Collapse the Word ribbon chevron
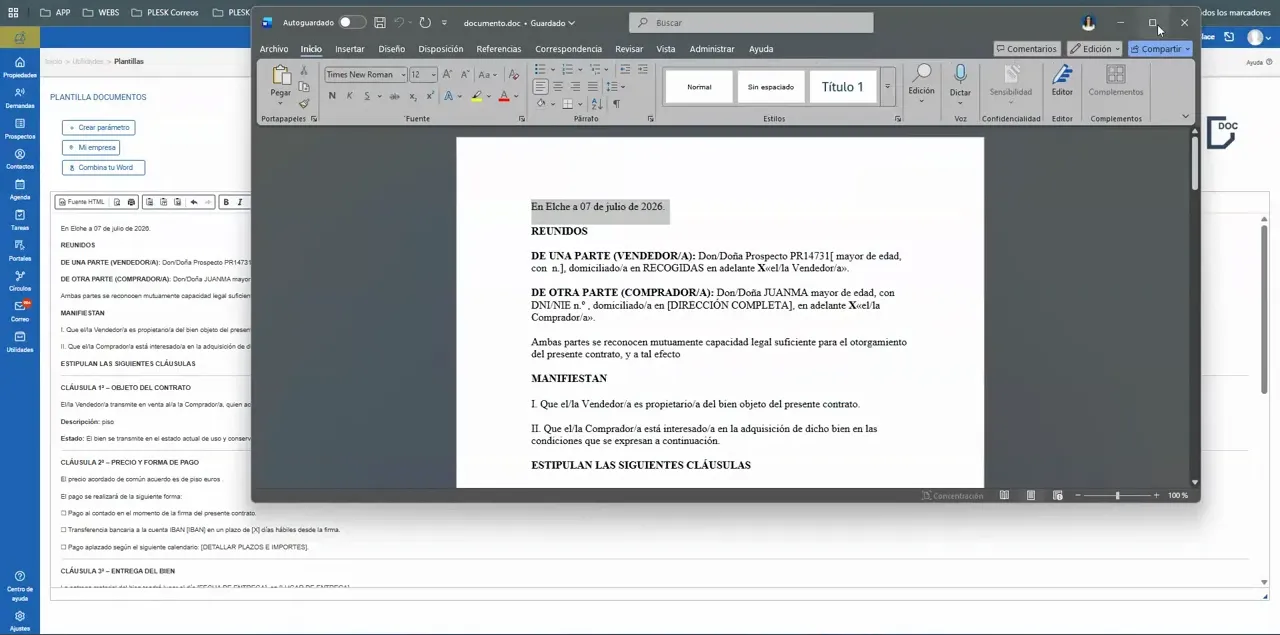 click(x=1185, y=117)
